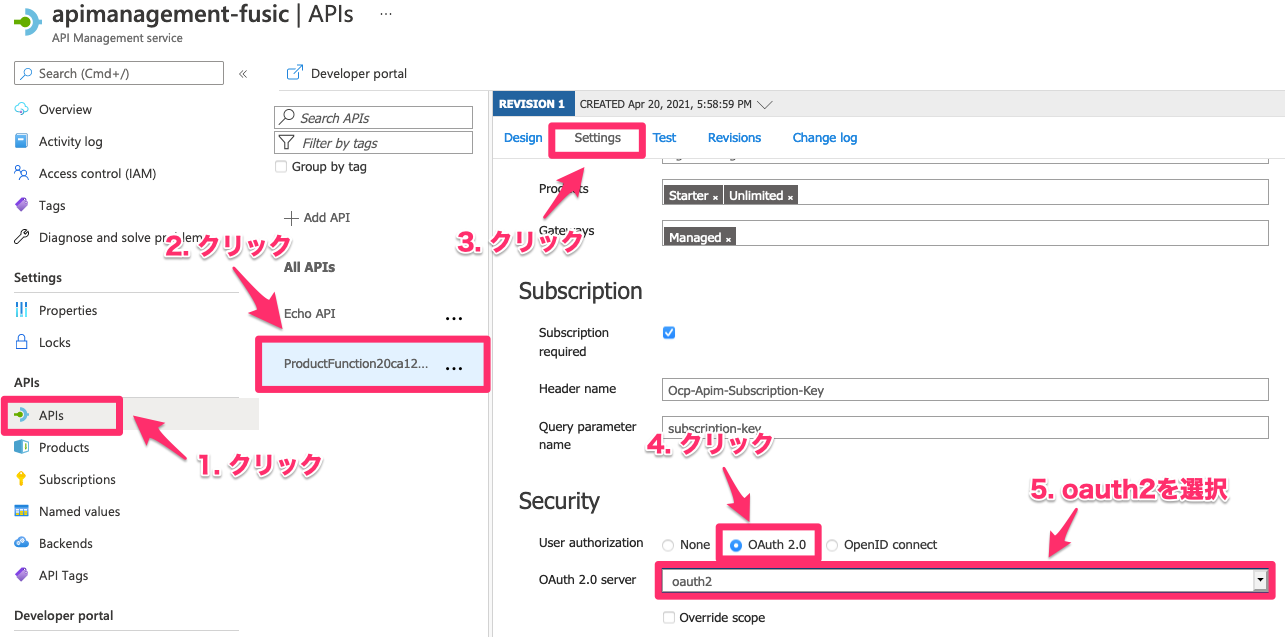Click the Add API button

pos(317,218)
